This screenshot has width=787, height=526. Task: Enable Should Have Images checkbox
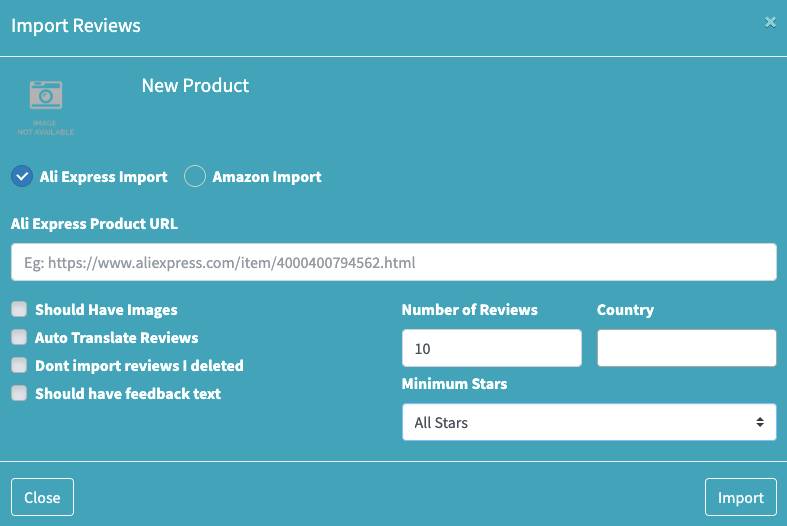click(x=19, y=309)
